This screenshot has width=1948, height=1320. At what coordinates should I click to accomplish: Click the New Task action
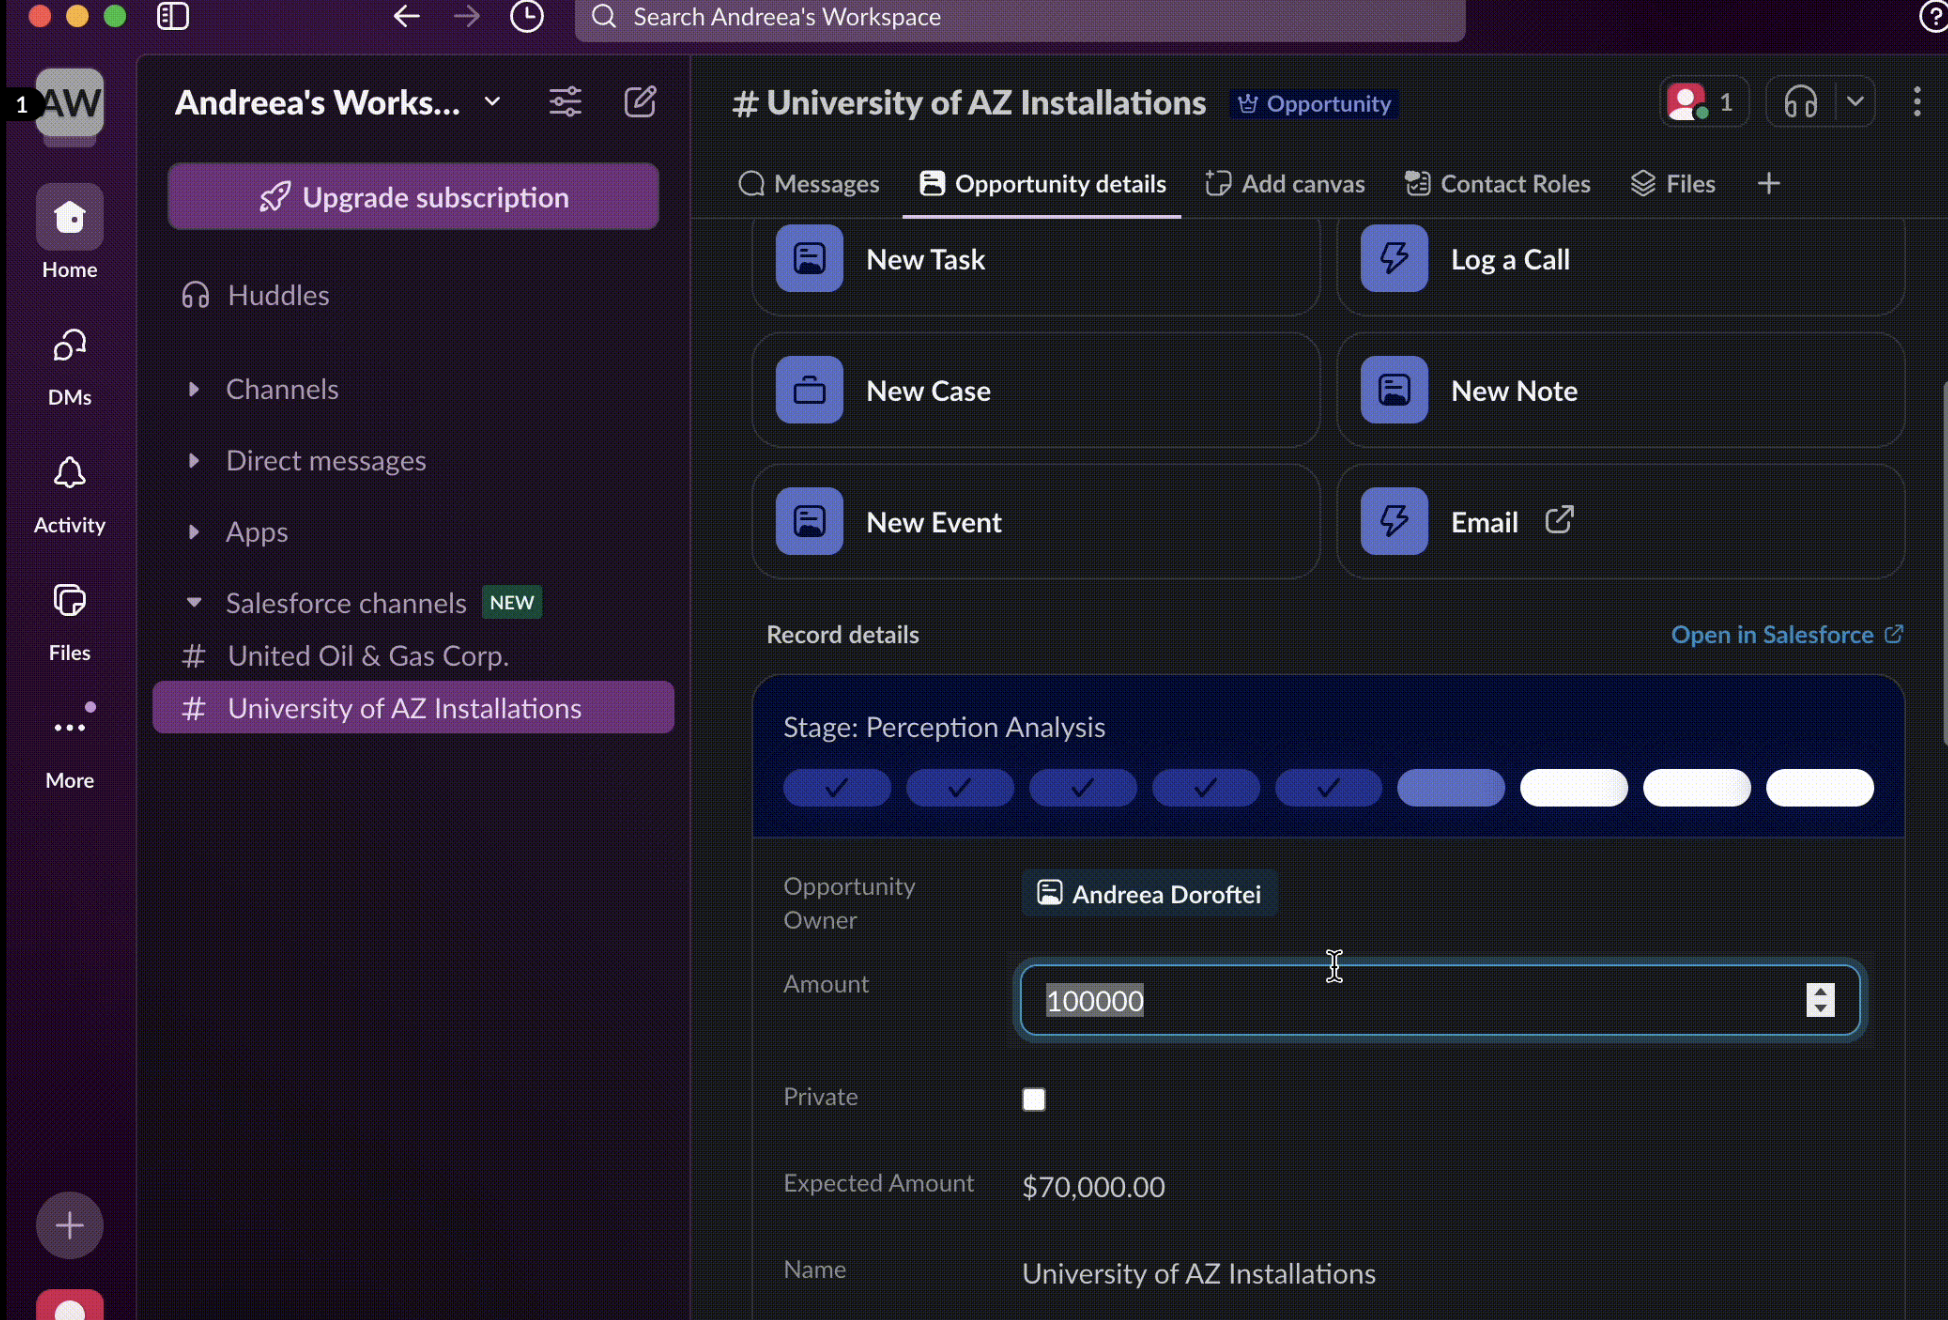click(x=1035, y=261)
